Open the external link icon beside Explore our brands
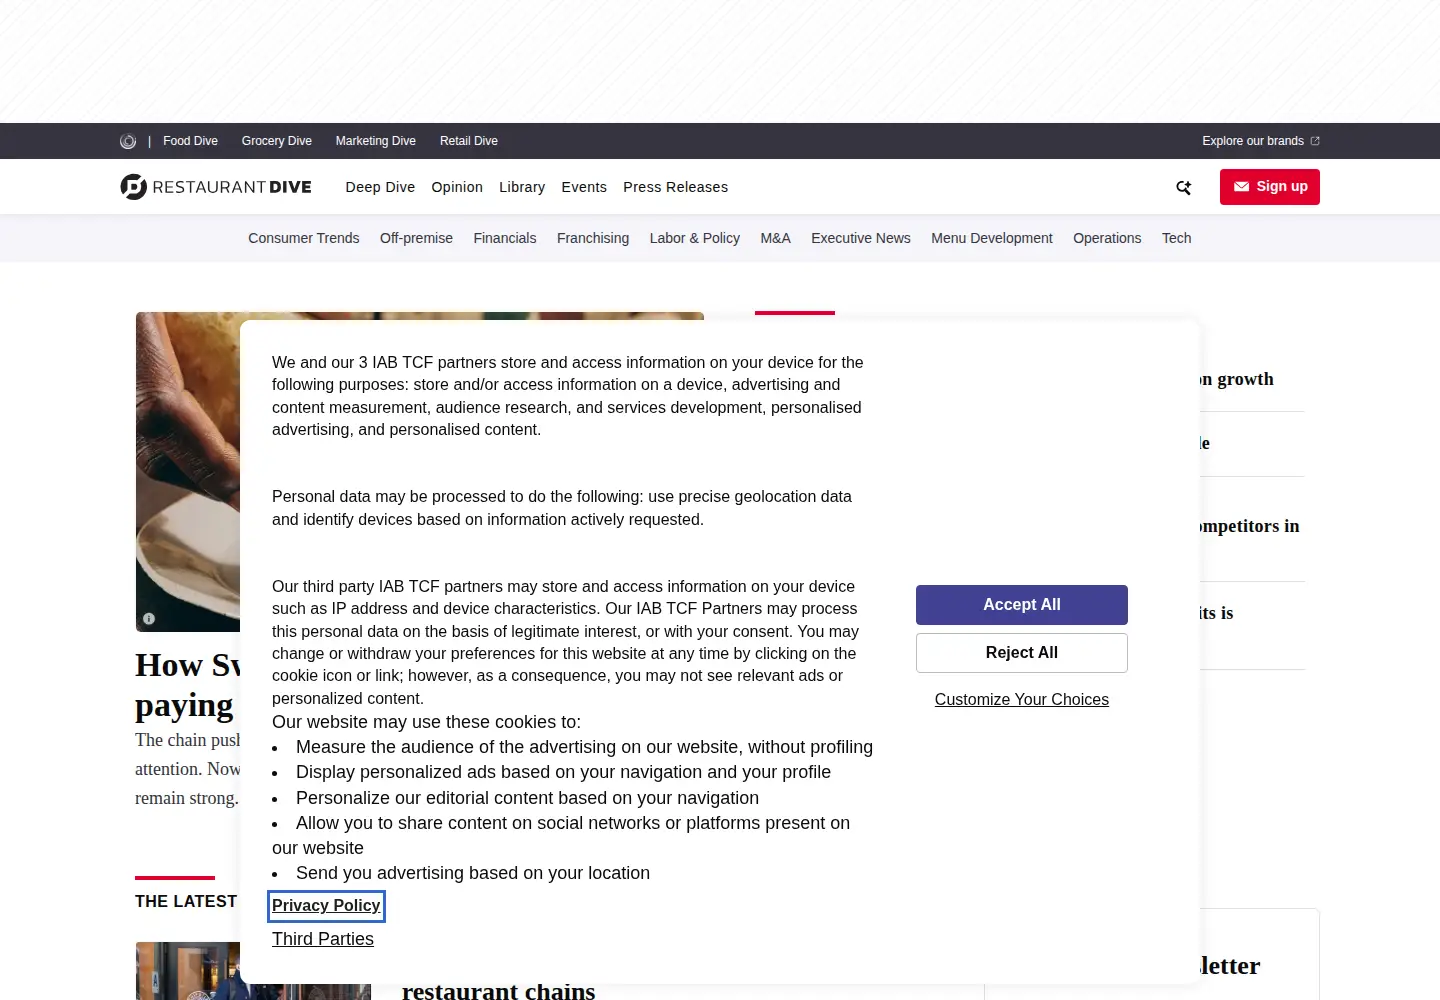1440x1000 pixels. click(1315, 141)
